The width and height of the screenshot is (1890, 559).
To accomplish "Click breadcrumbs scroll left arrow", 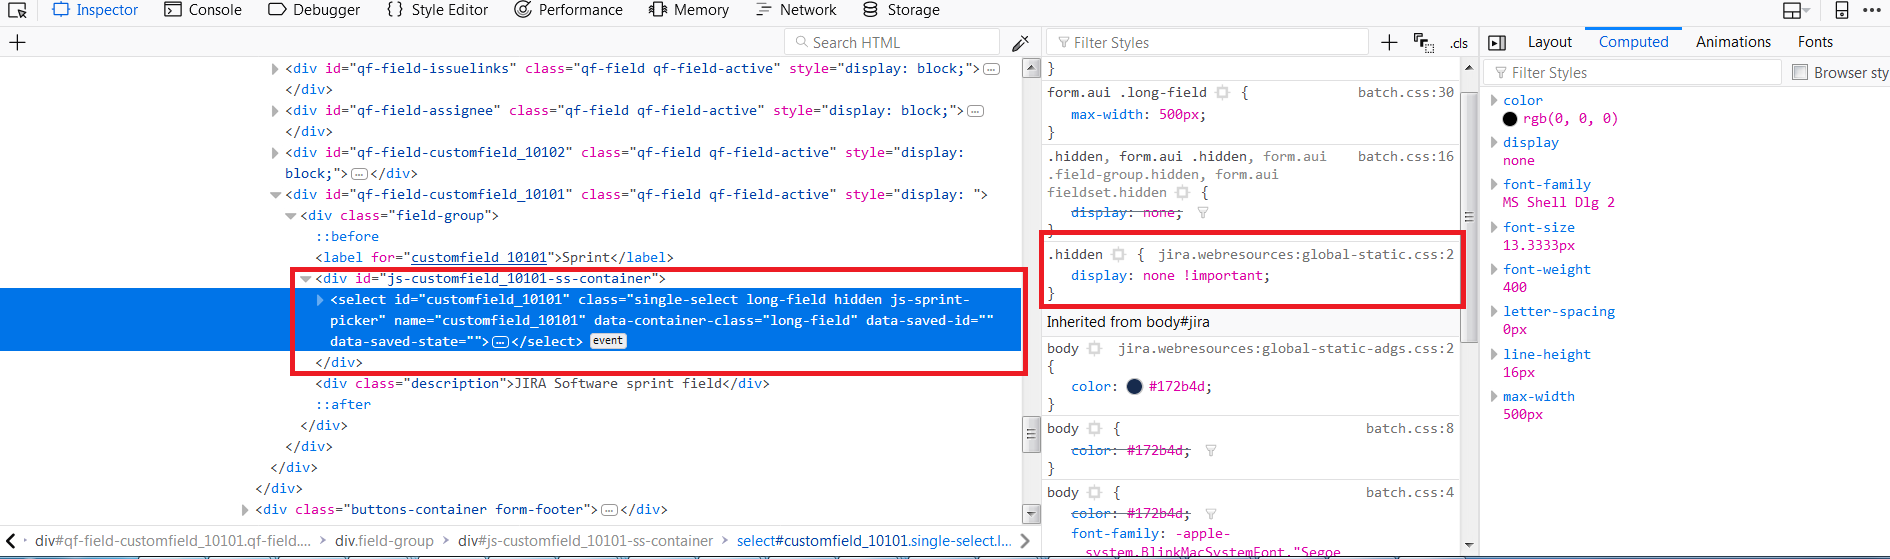I will [11, 541].
